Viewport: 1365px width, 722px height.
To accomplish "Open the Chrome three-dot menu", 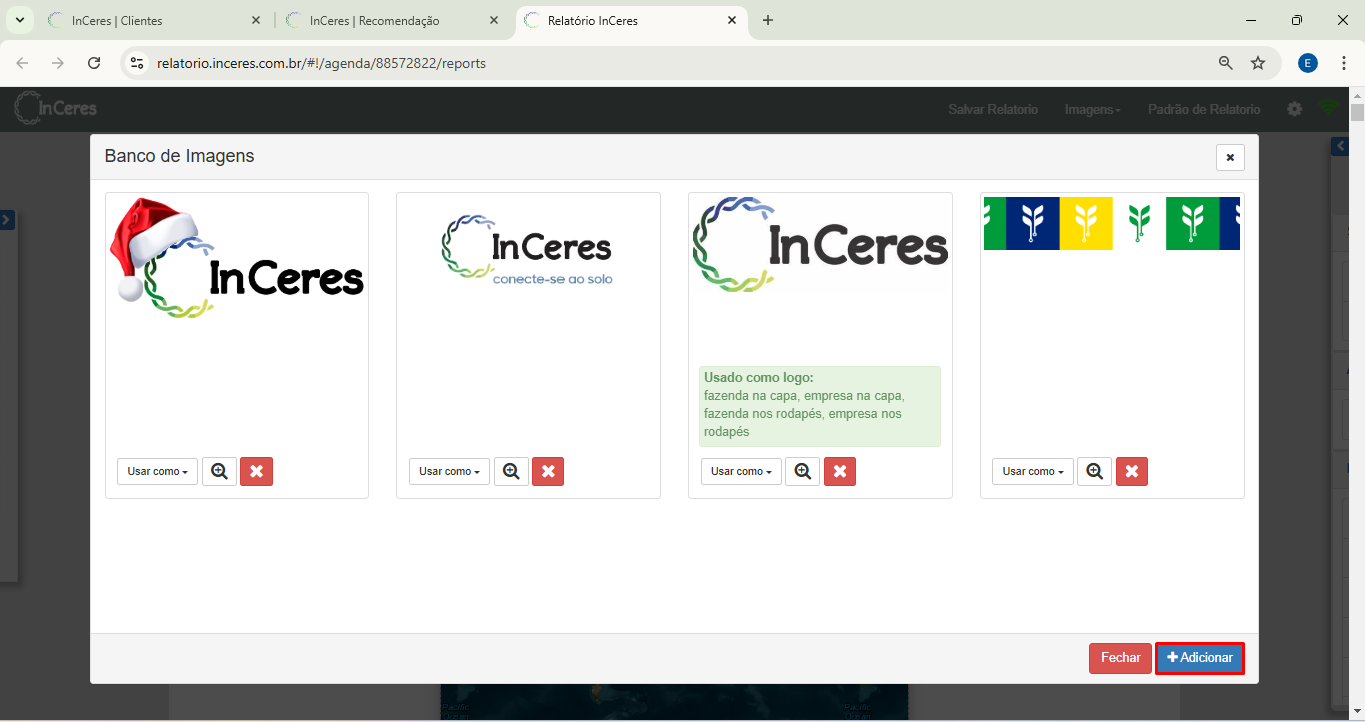I will click(x=1342, y=63).
